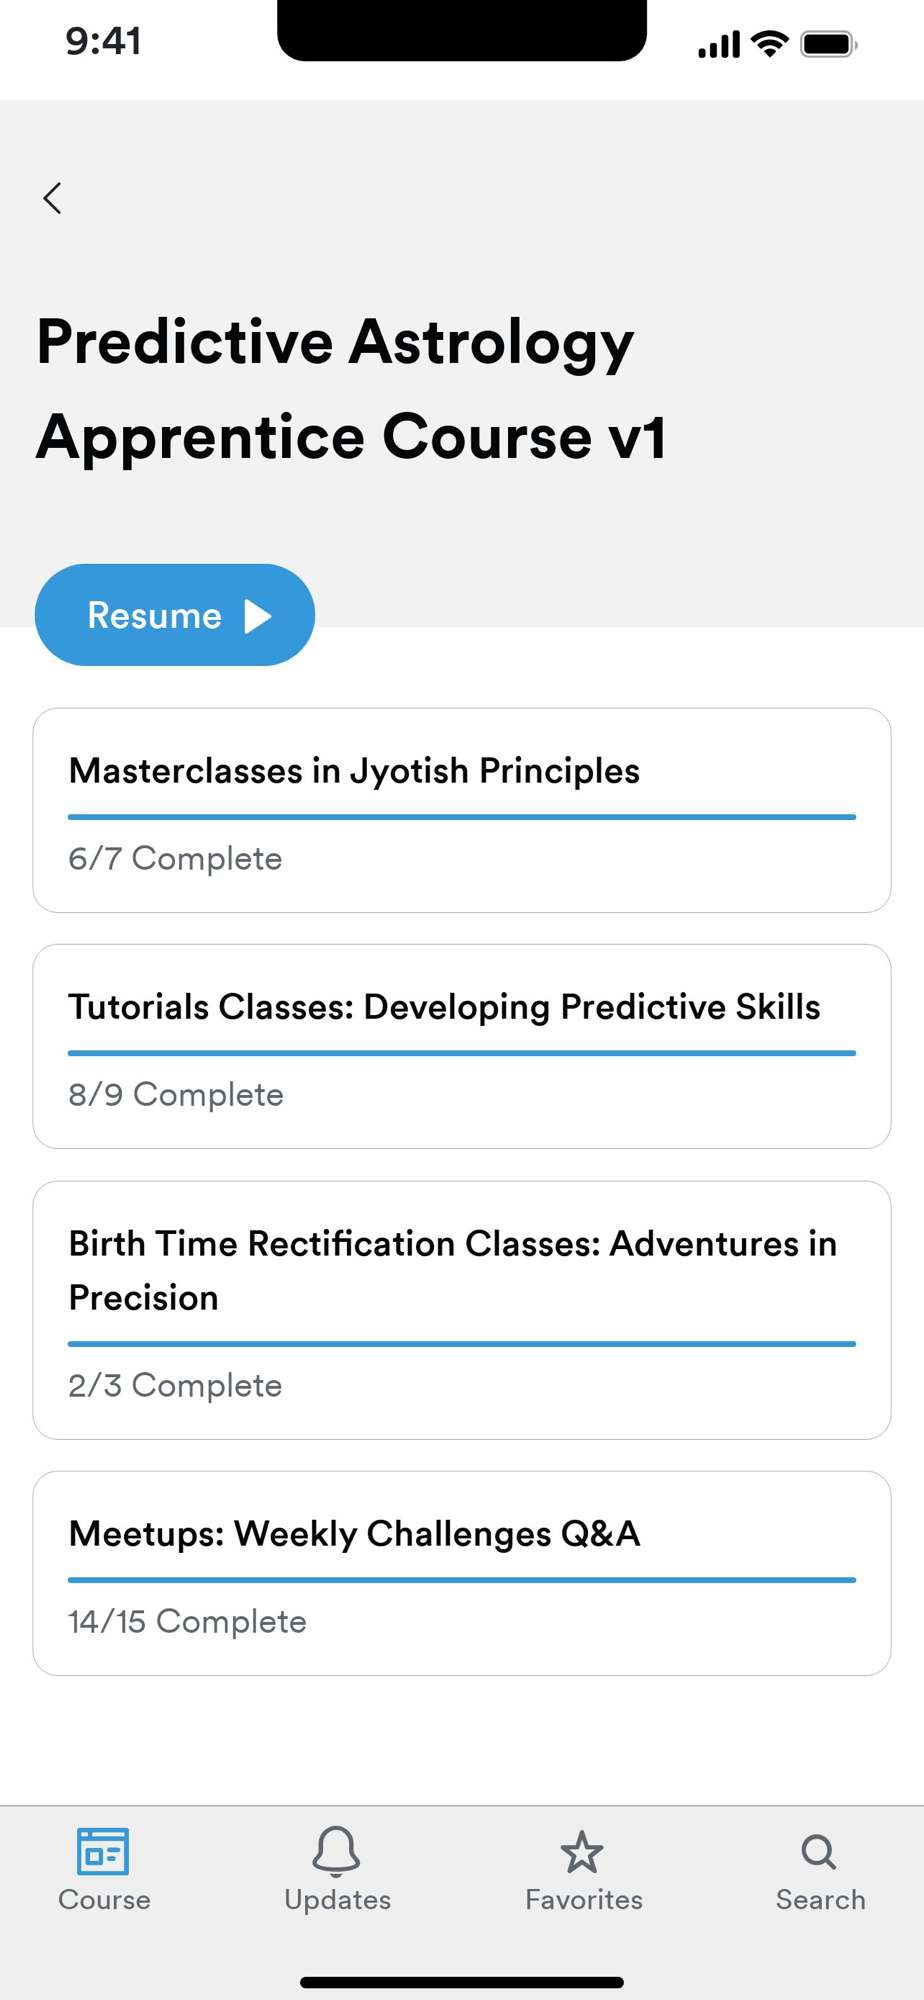Tap the back chevron arrow
924x2000 pixels.
pyautogui.click(x=53, y=198)
